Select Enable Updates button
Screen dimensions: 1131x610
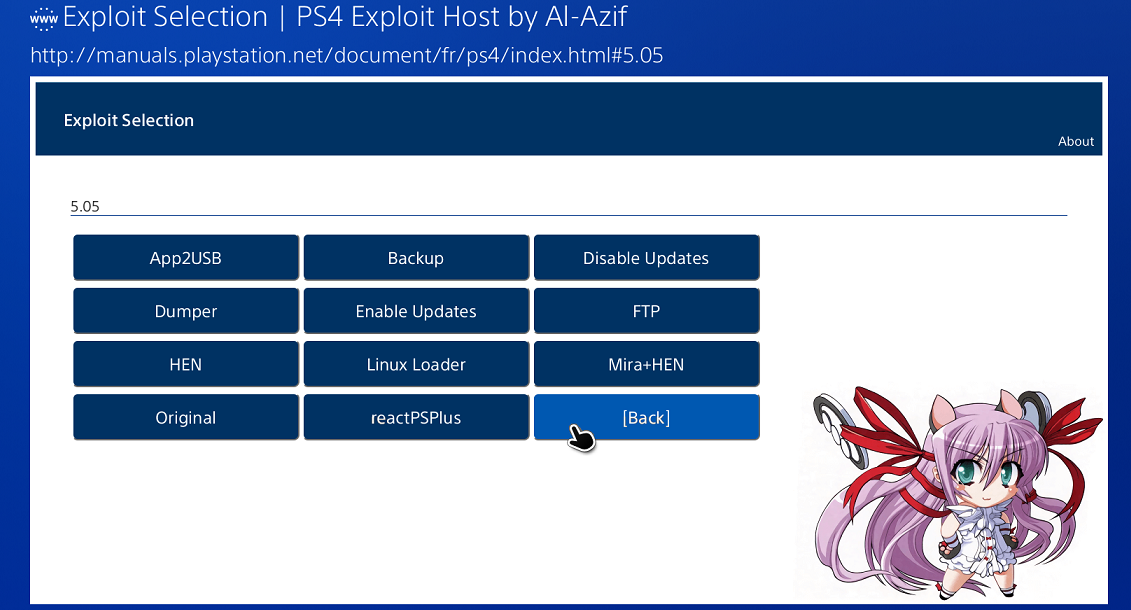click(416, 311)
